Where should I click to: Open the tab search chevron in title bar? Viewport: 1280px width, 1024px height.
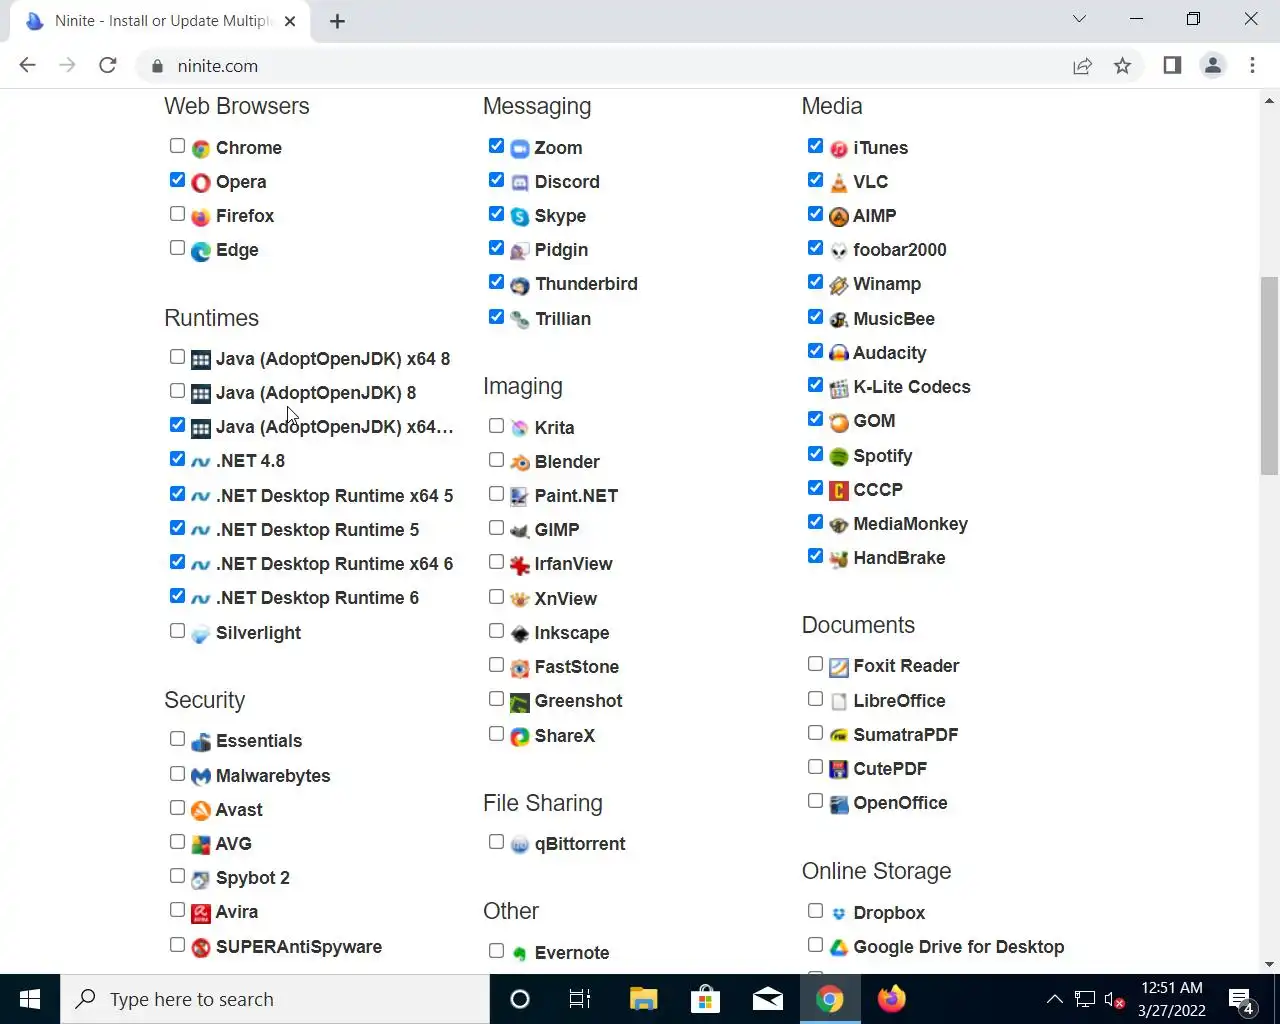point(1079,19)
